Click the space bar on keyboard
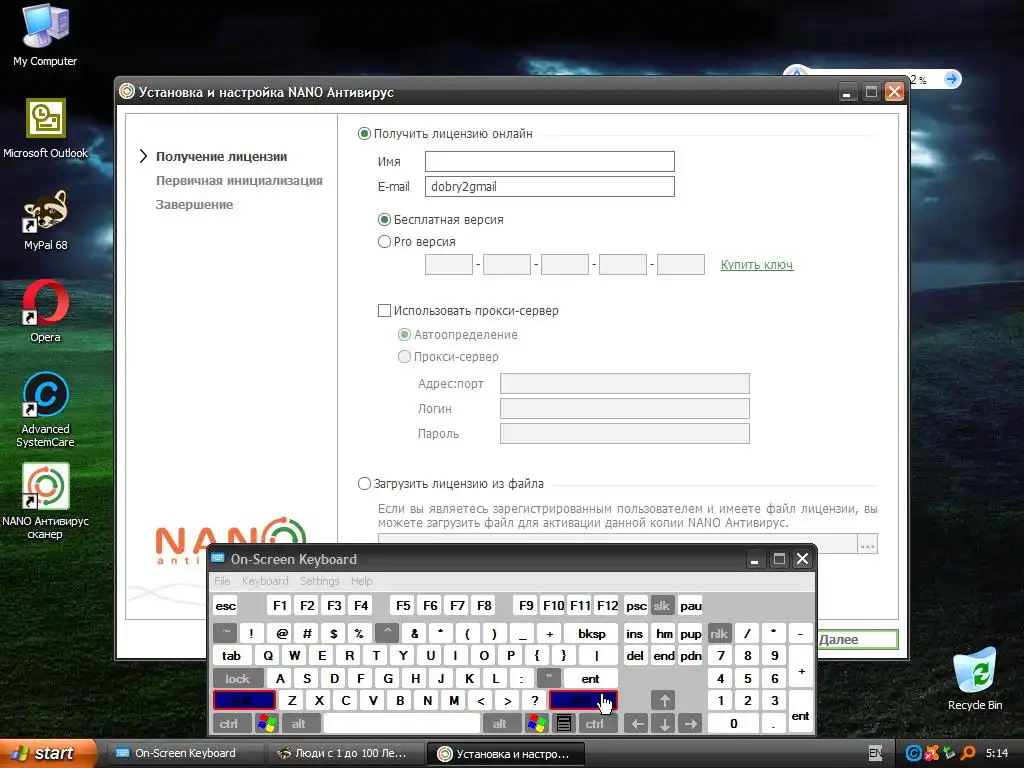This screenshot has width=1024, height=768. [402, 724]
